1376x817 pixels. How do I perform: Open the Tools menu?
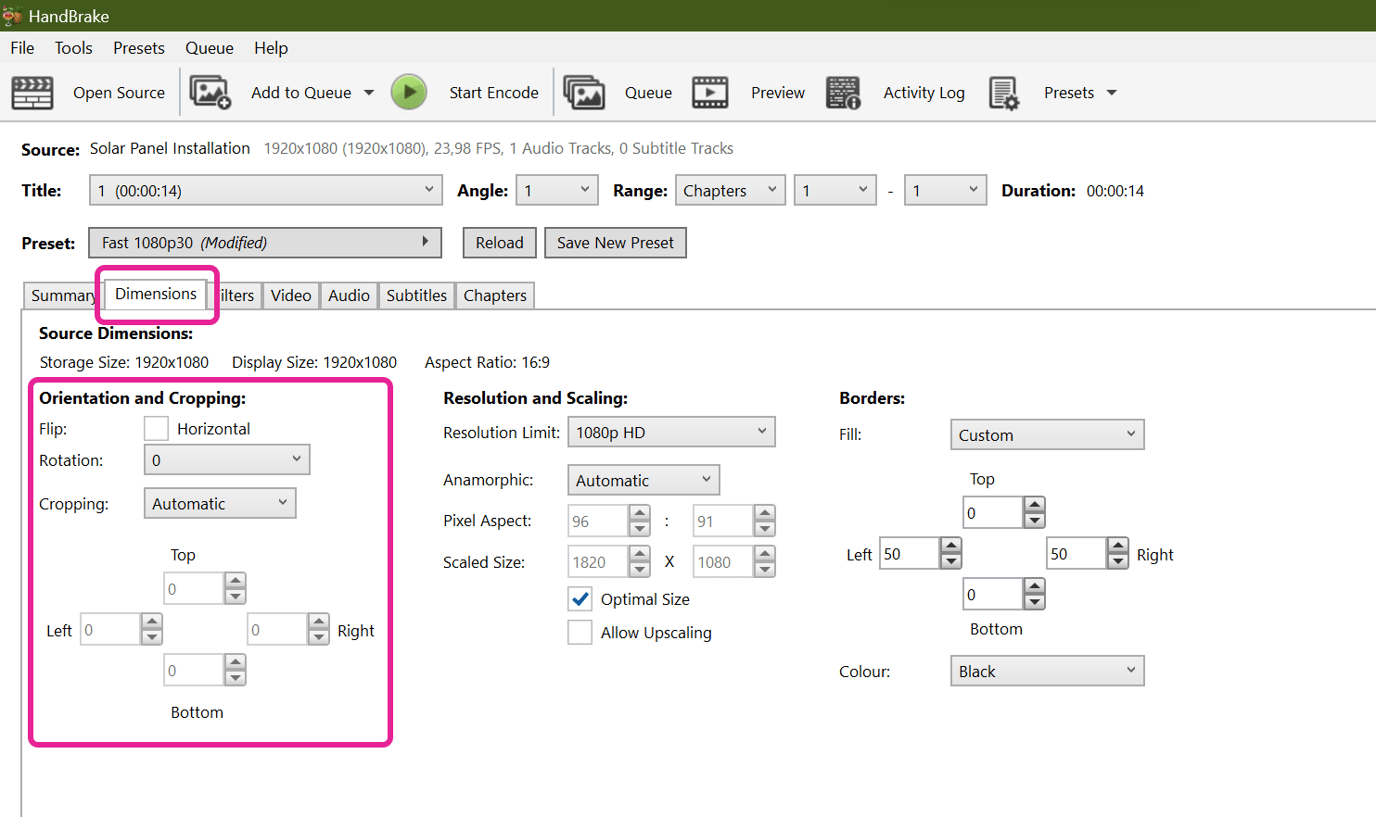coord(73,47)
